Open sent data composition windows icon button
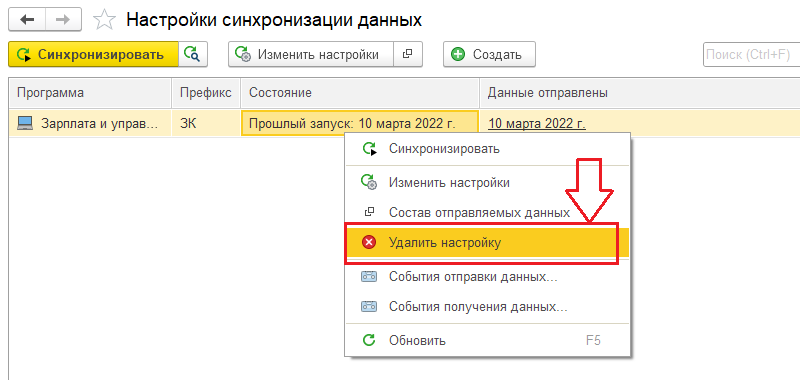The image size is (800, 380). 408,55
